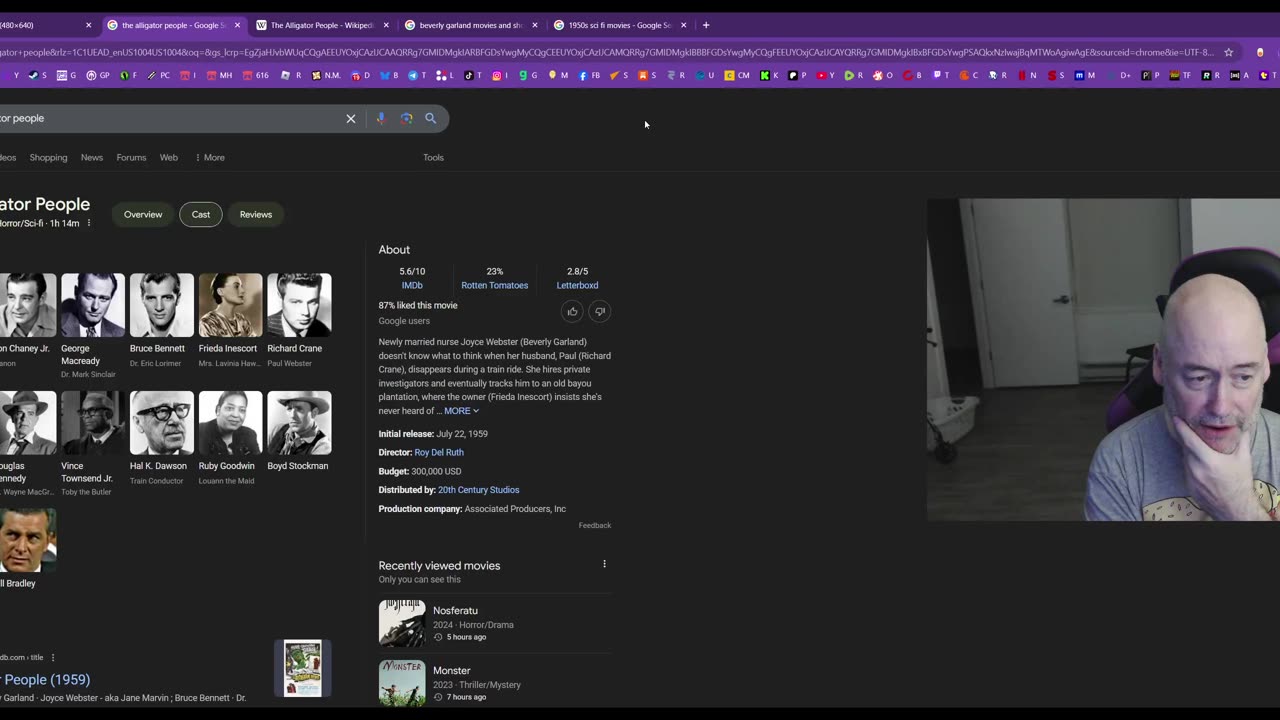This screenshot has height=720, width=1280.
Task: Open the Instagram bookmark
Action: pyautogui.click(x=500, y=75)
